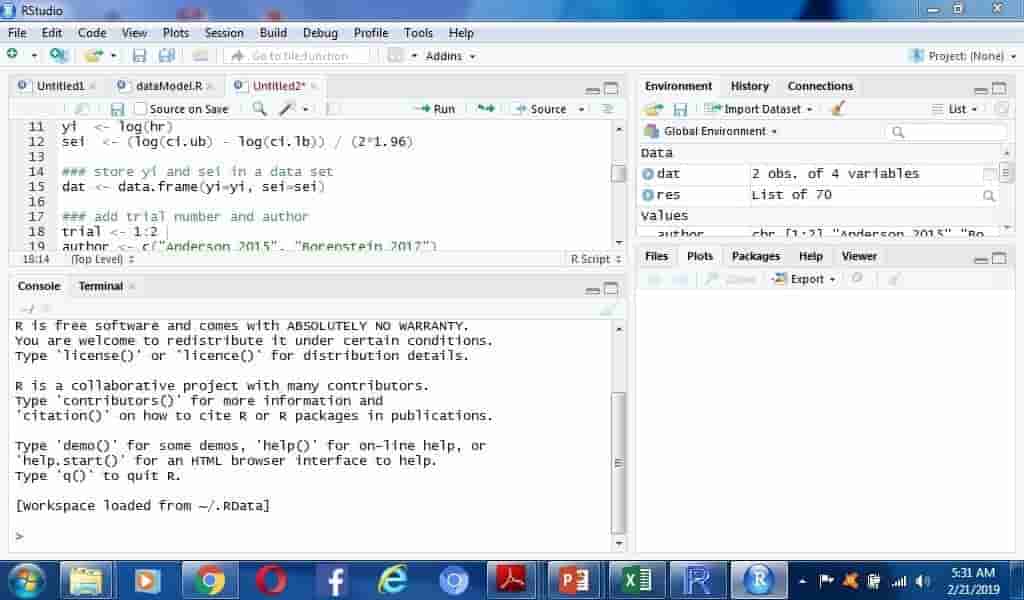1024x600 pixels.
Task: Click the create project icon in main toolbar
Action: [x=59, y=56]
